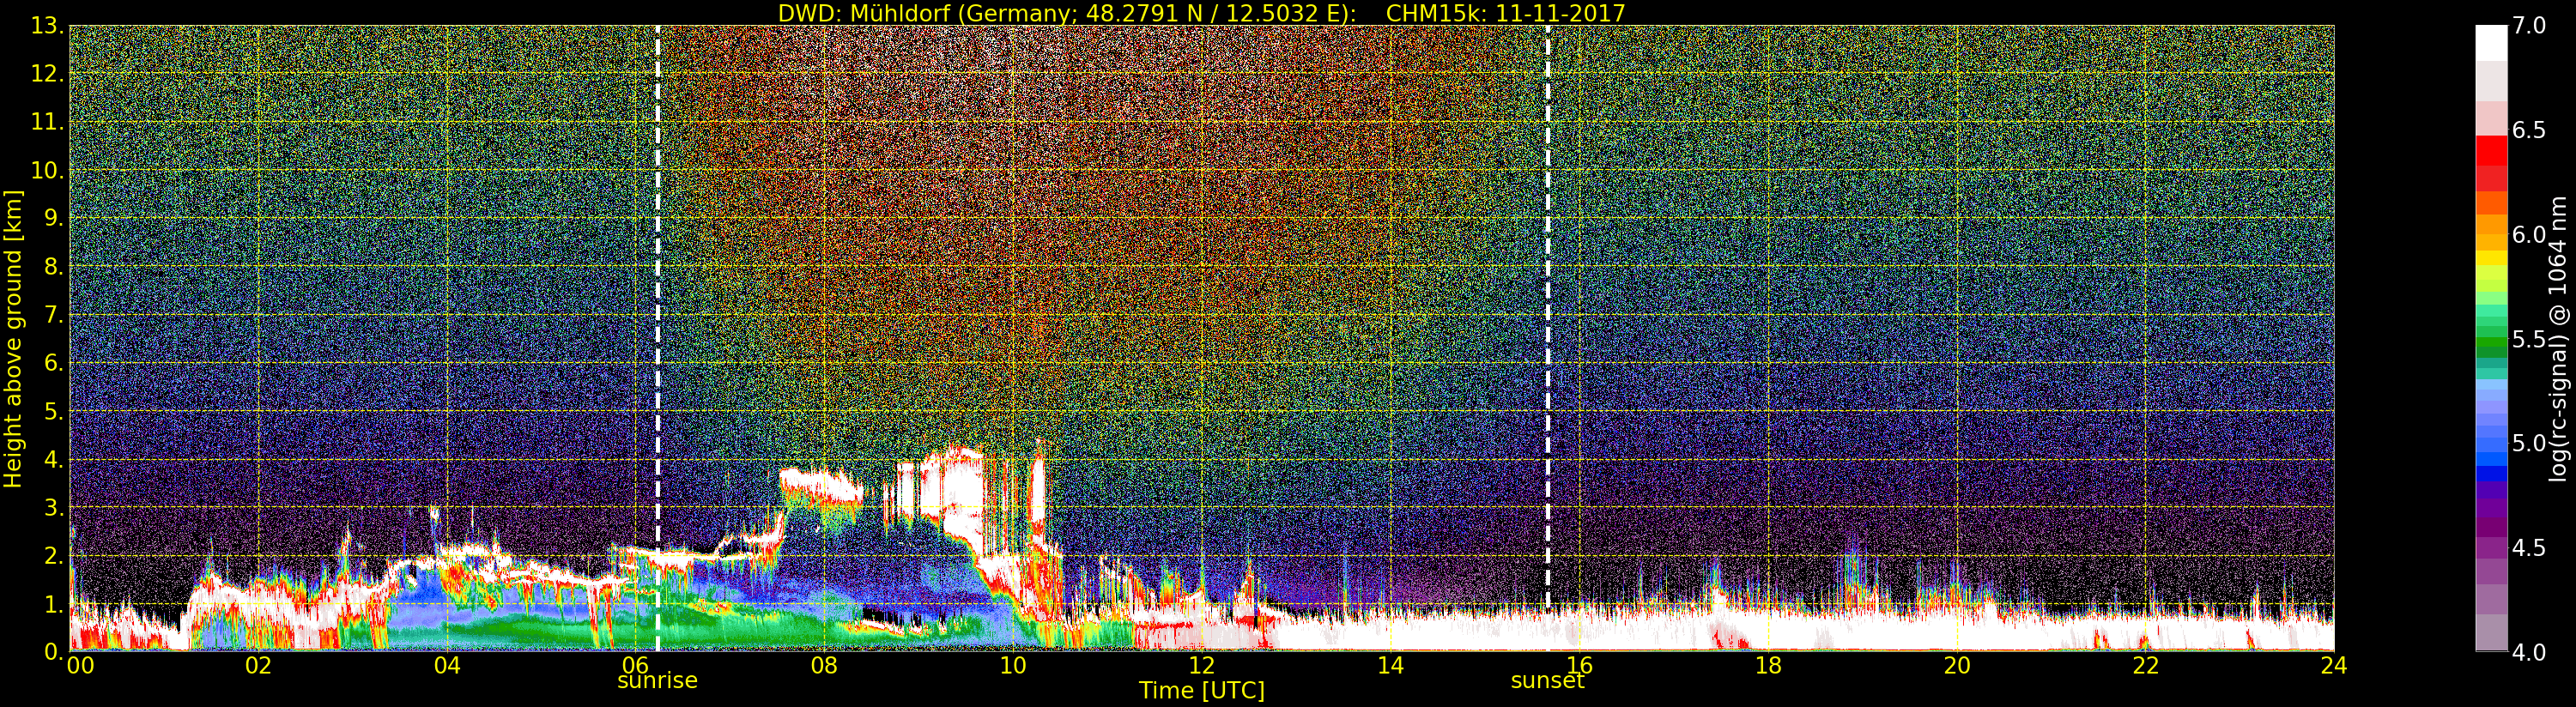The image size is (2576, 707).
Task: Click the time axis tick '02'
Action: tap(258, 666)
